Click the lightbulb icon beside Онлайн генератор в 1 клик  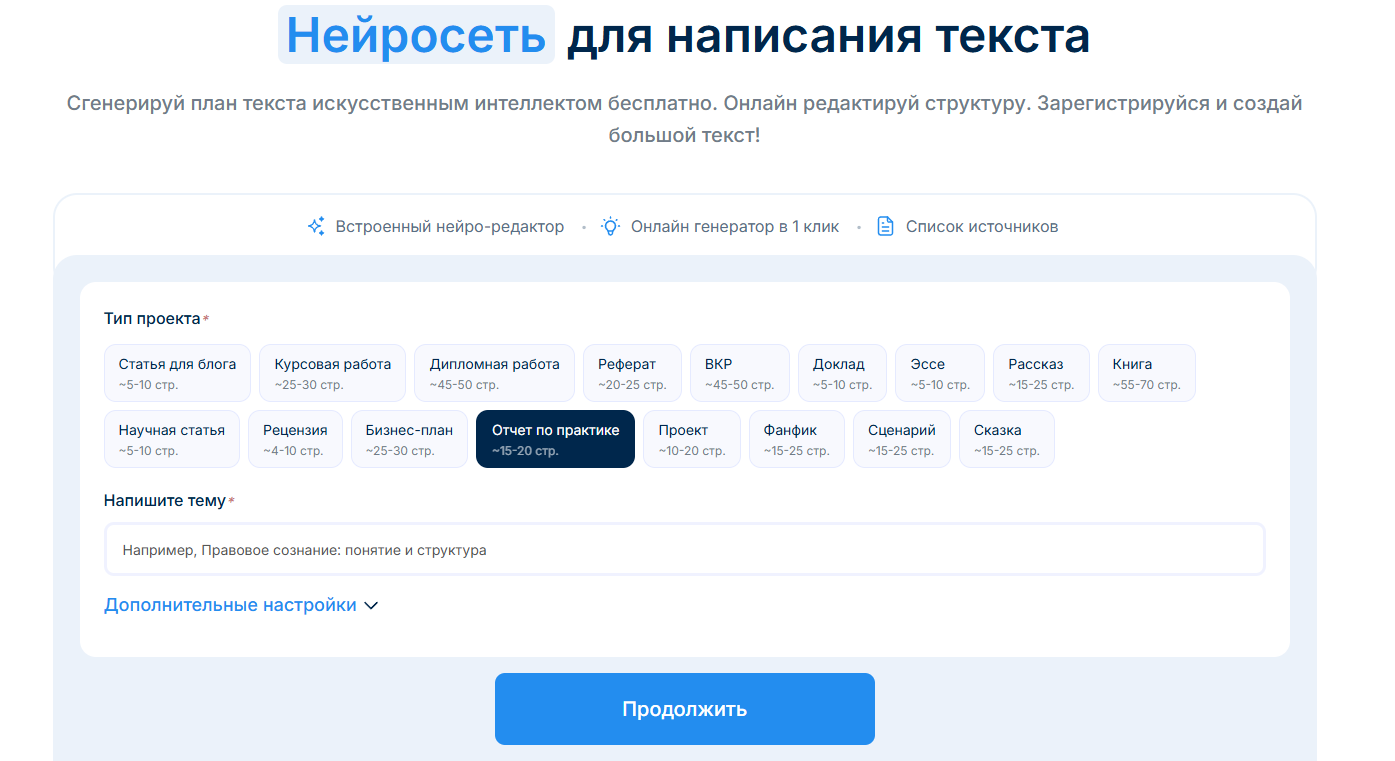[611, 226]
